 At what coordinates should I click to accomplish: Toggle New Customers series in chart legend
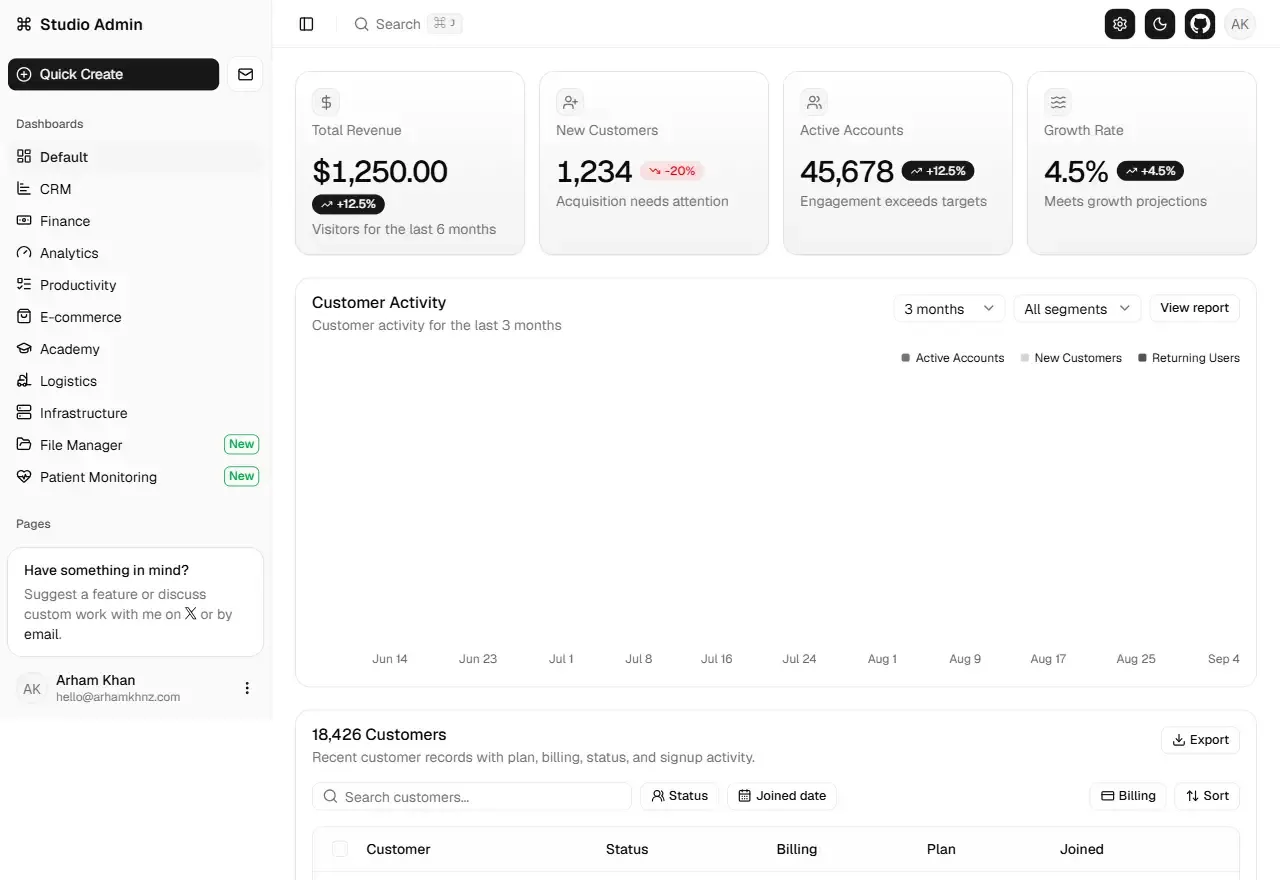pos(1071,358)
